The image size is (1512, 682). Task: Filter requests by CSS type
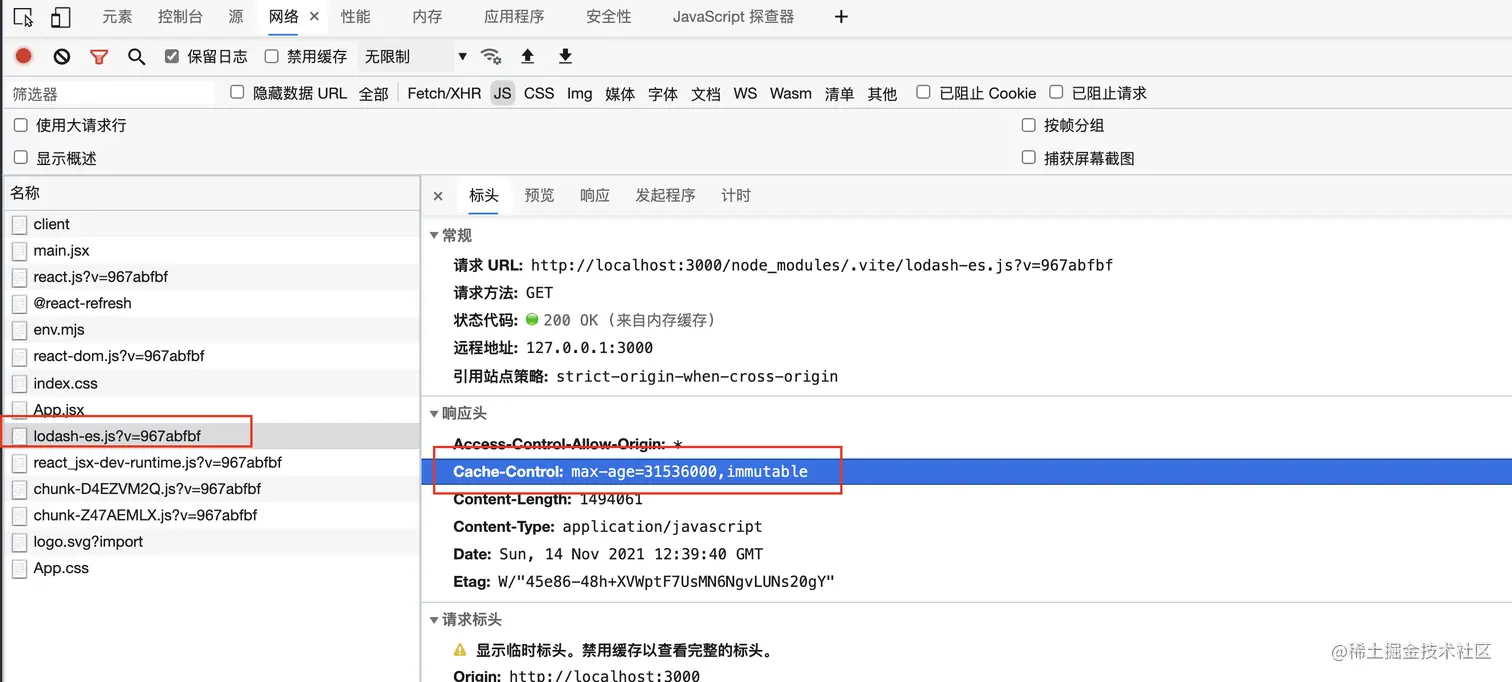point(539,93)
